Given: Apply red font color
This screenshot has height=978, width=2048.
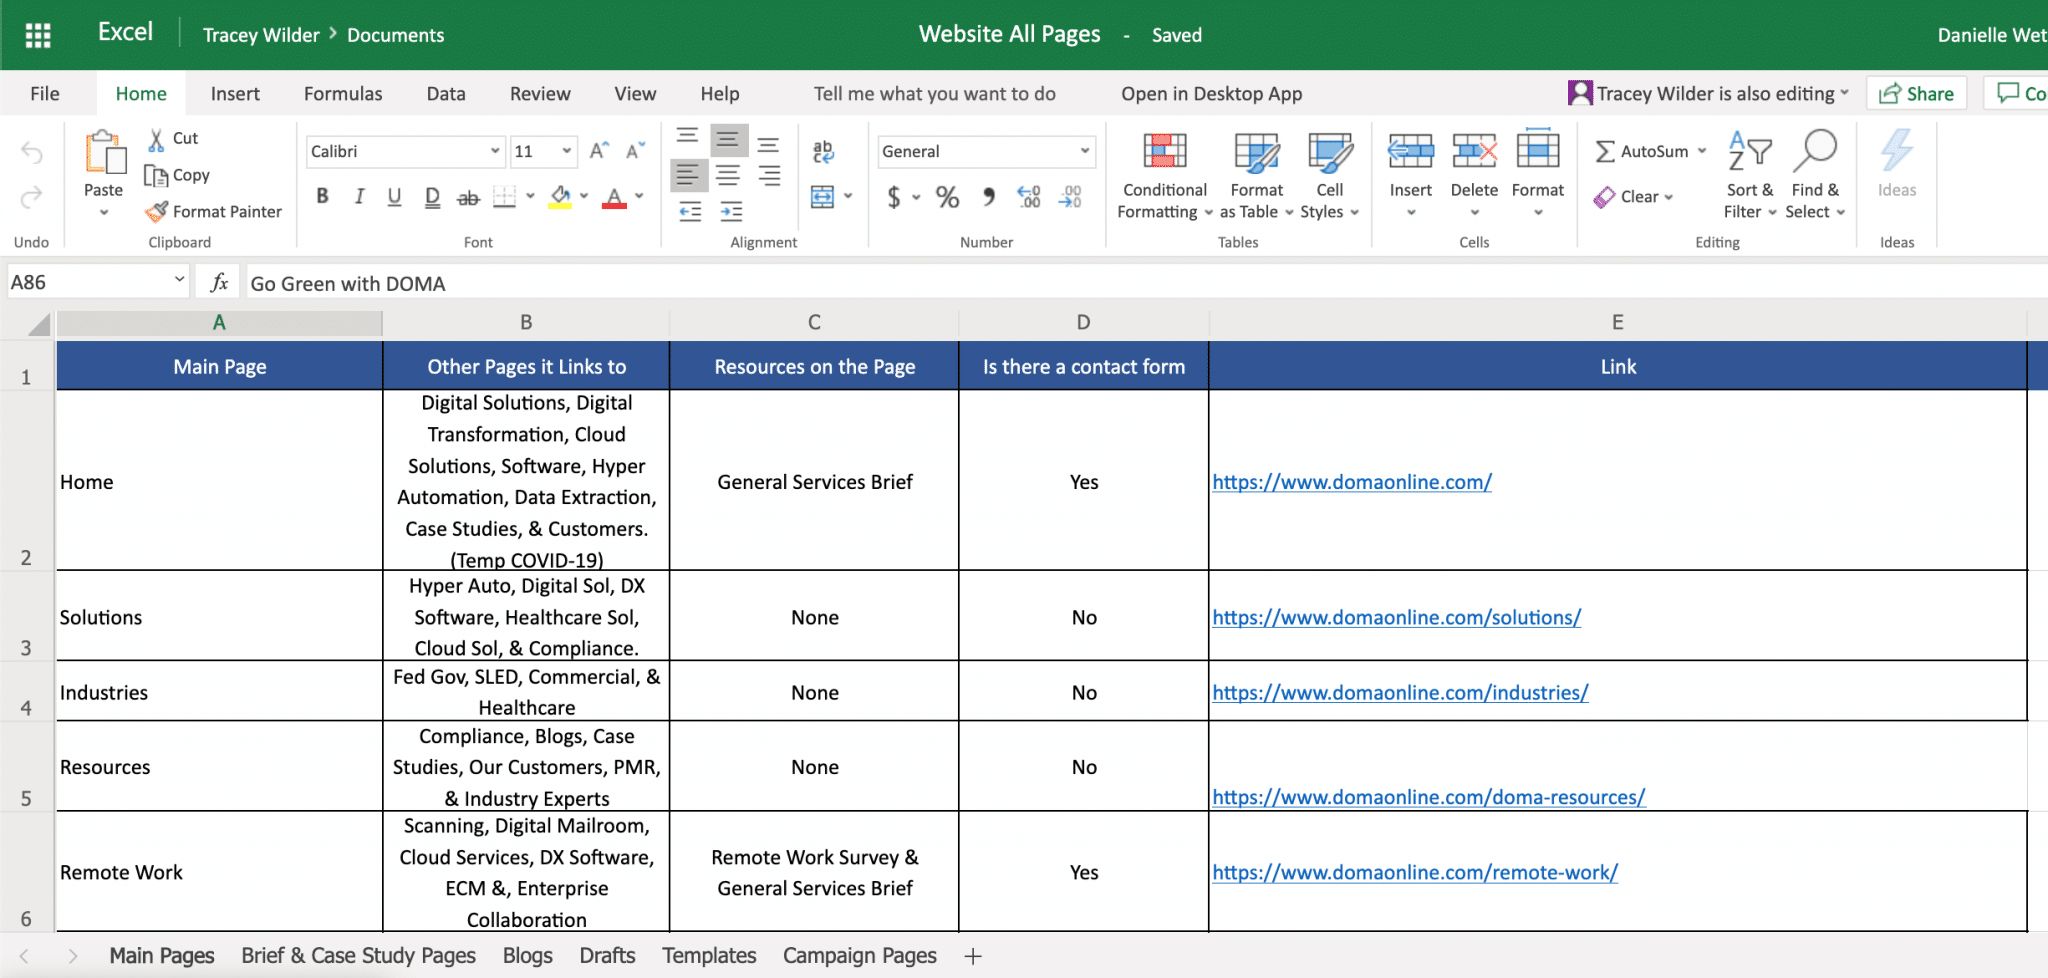Looking at the screenshot, I should point(615,197).
